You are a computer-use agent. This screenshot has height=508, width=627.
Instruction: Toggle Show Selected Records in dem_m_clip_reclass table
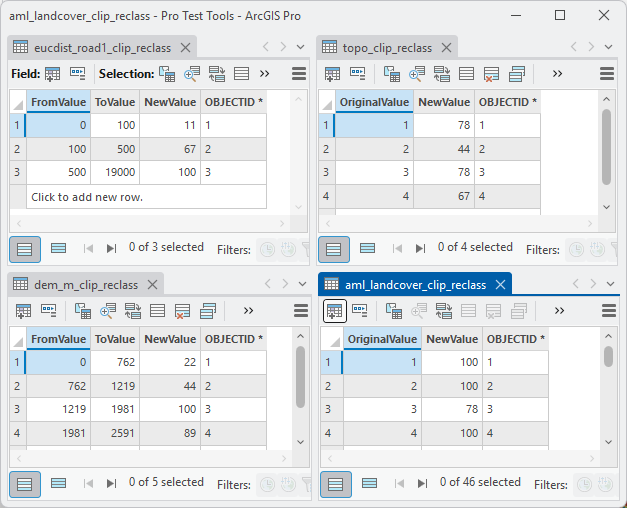58,484
